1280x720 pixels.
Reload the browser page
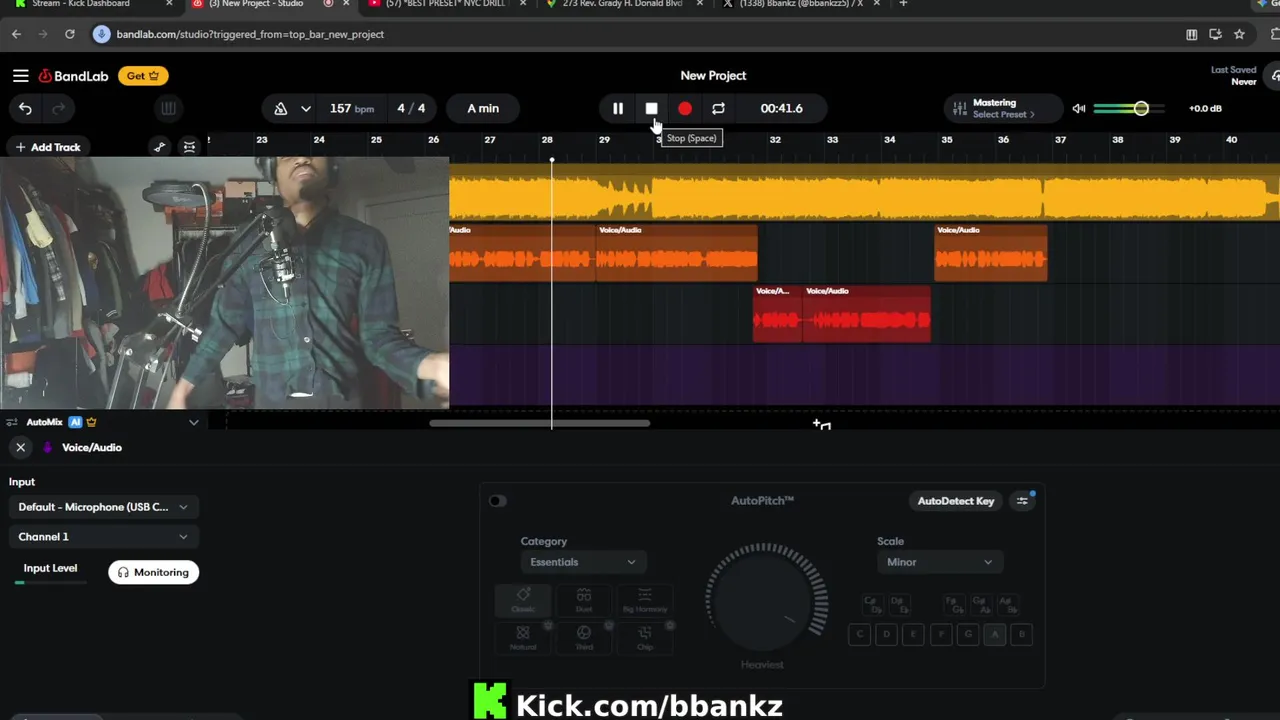pos(70,34)
